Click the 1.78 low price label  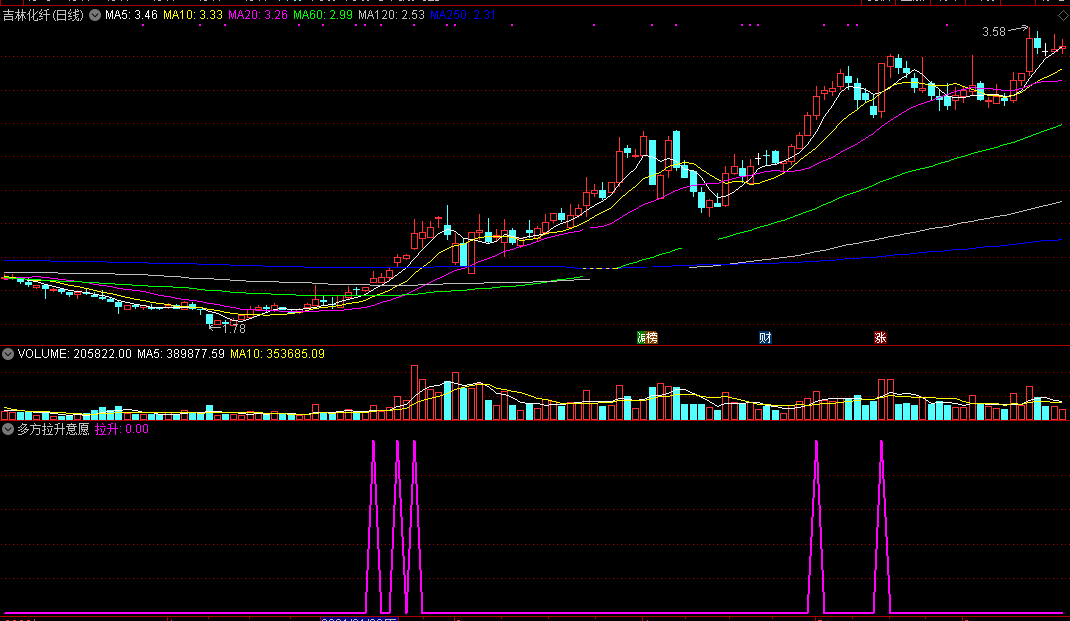[x=234, y=329]
